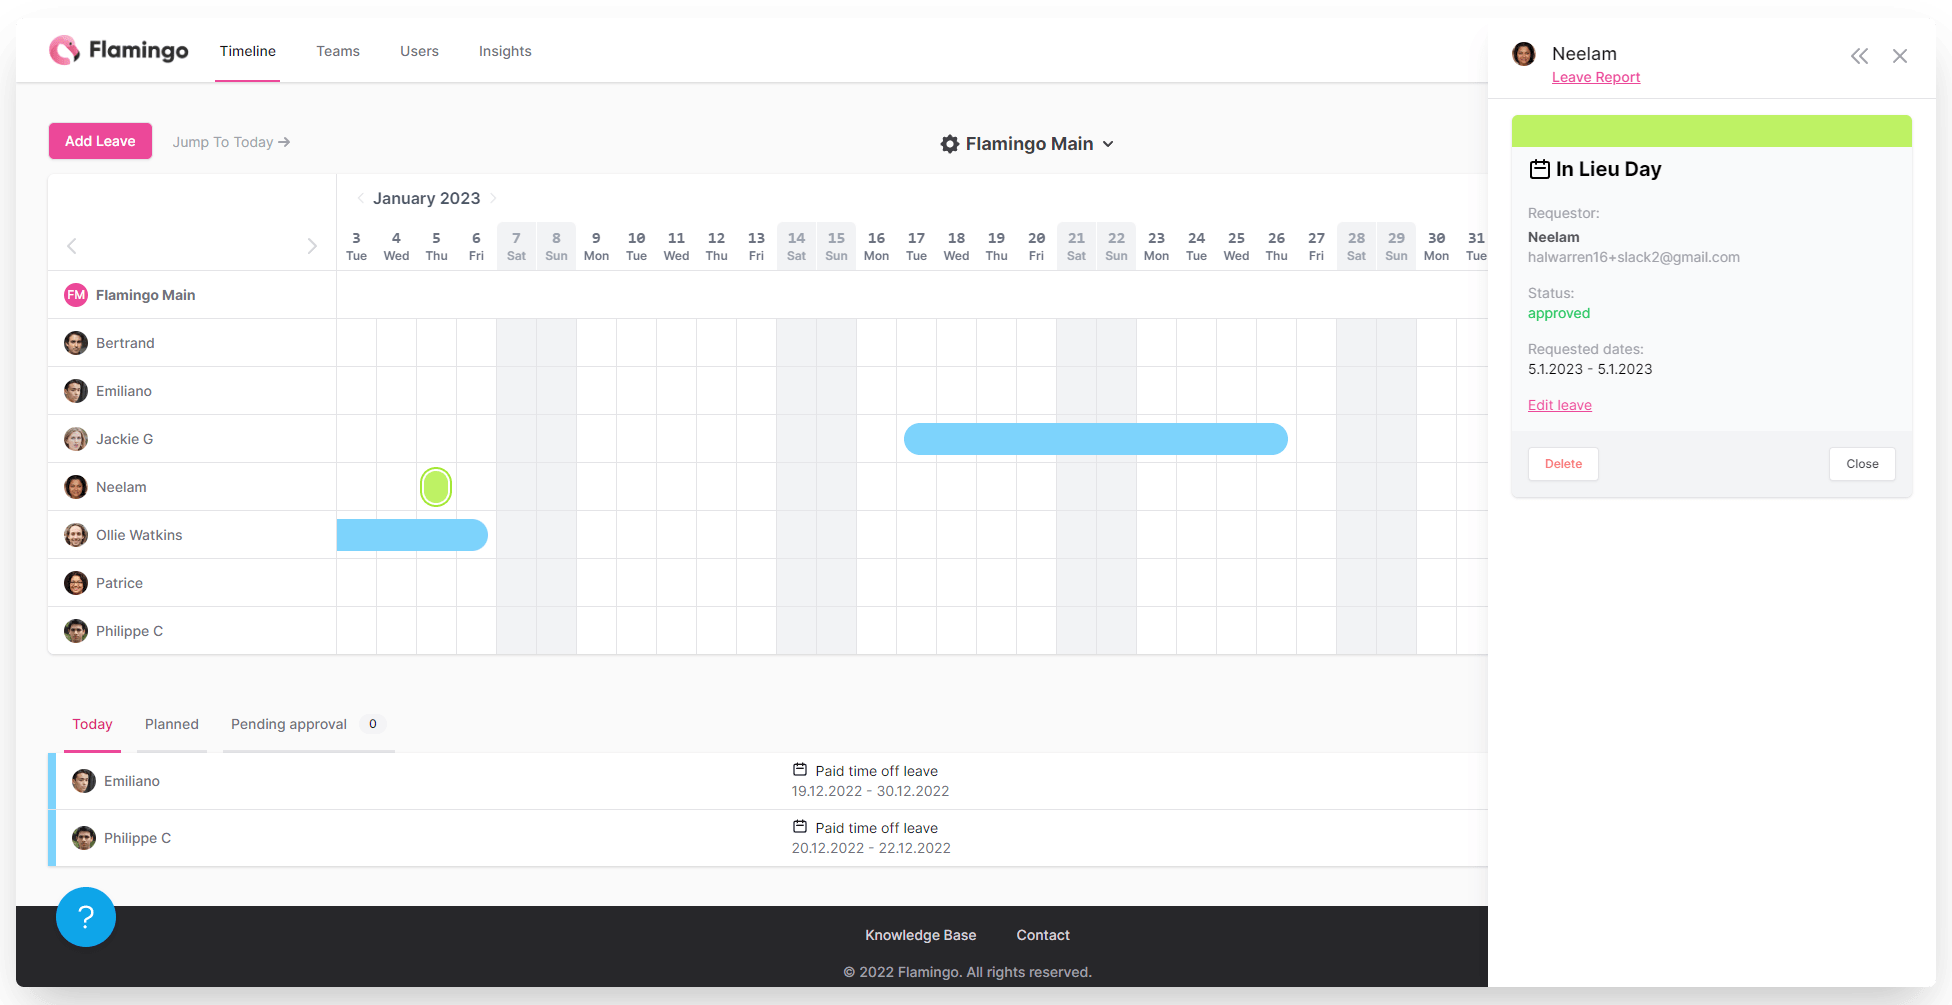Click the Edit leave link
This screenshot has height=1005, width=1952.
(1560, 405)
